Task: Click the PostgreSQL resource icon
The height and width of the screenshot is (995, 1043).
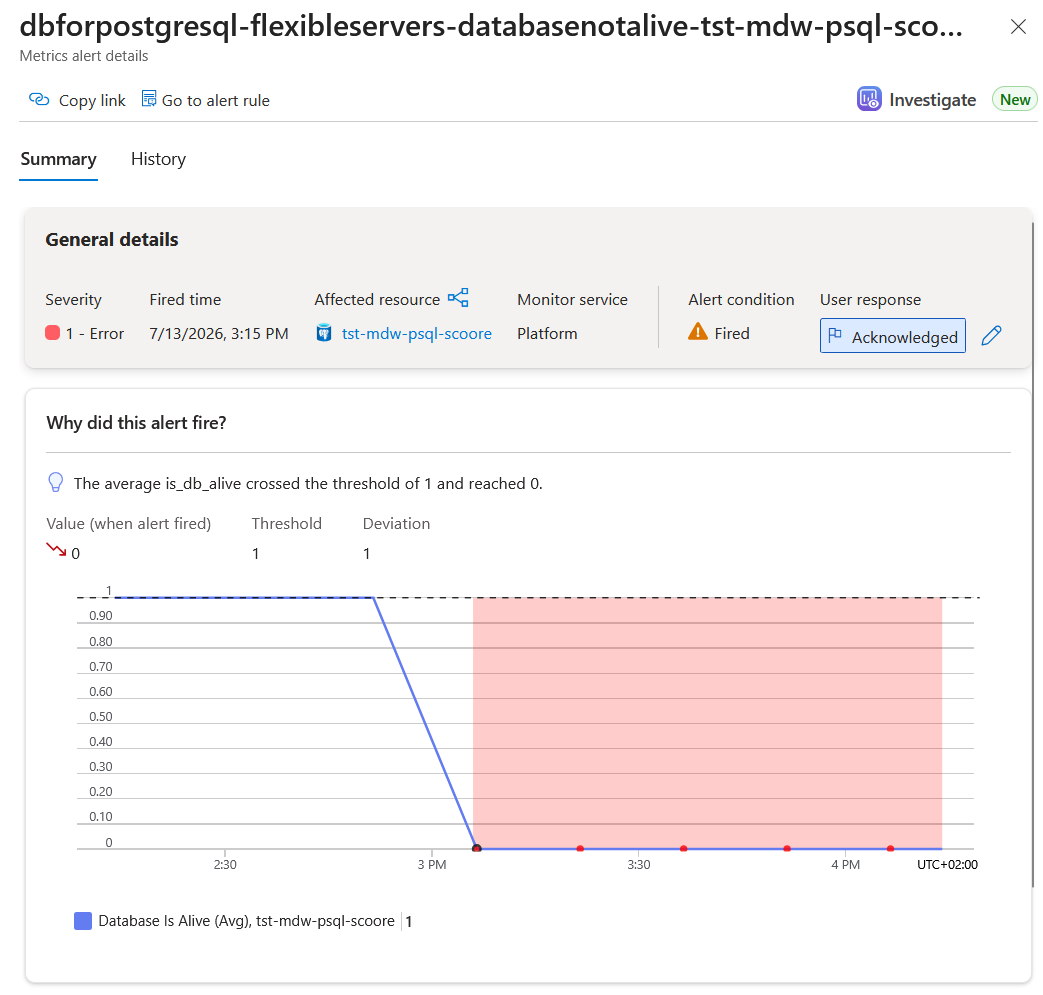Action: pyautogui.click(x=324, y=333)
